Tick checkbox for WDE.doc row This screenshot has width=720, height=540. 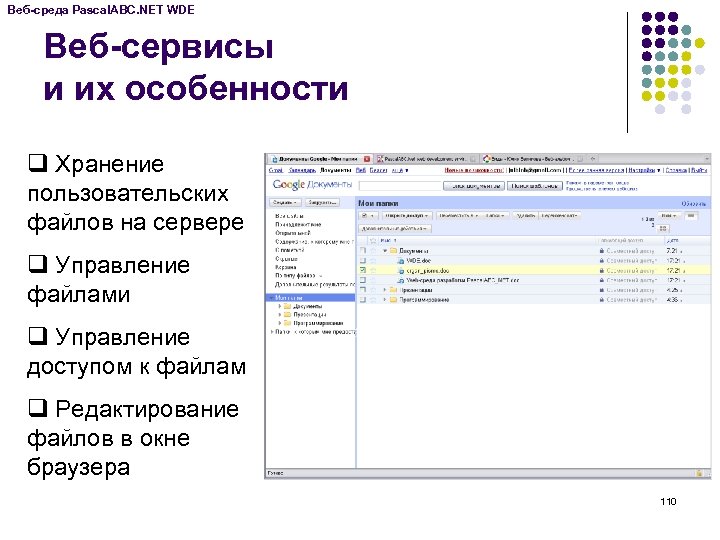click(x=363, y=261)
